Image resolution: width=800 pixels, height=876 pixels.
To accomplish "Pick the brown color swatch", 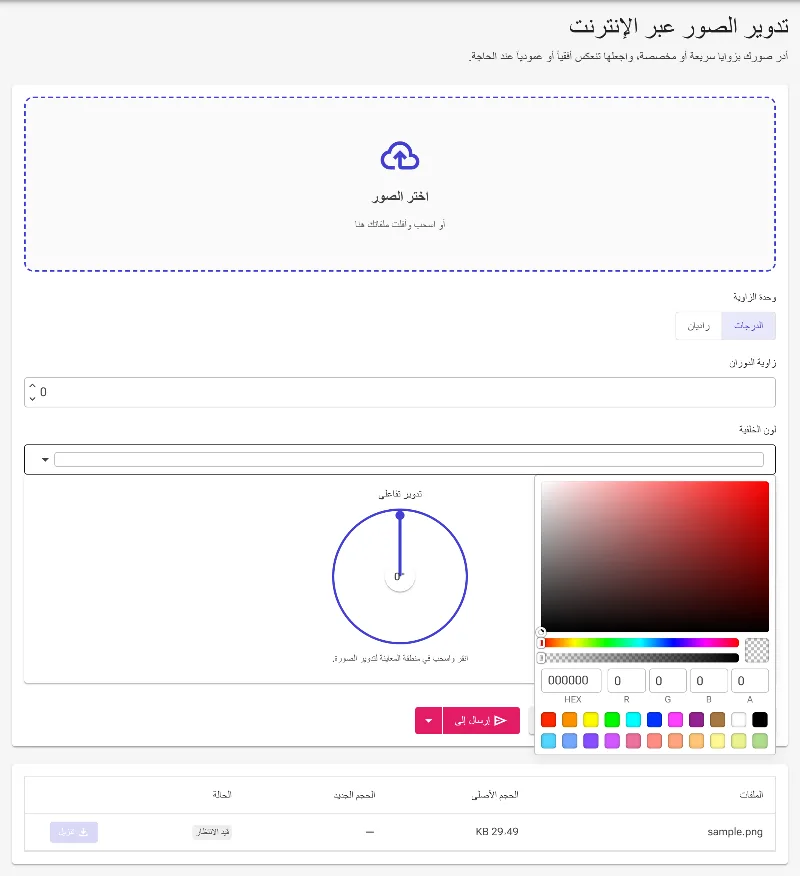I will click(718, 720).
